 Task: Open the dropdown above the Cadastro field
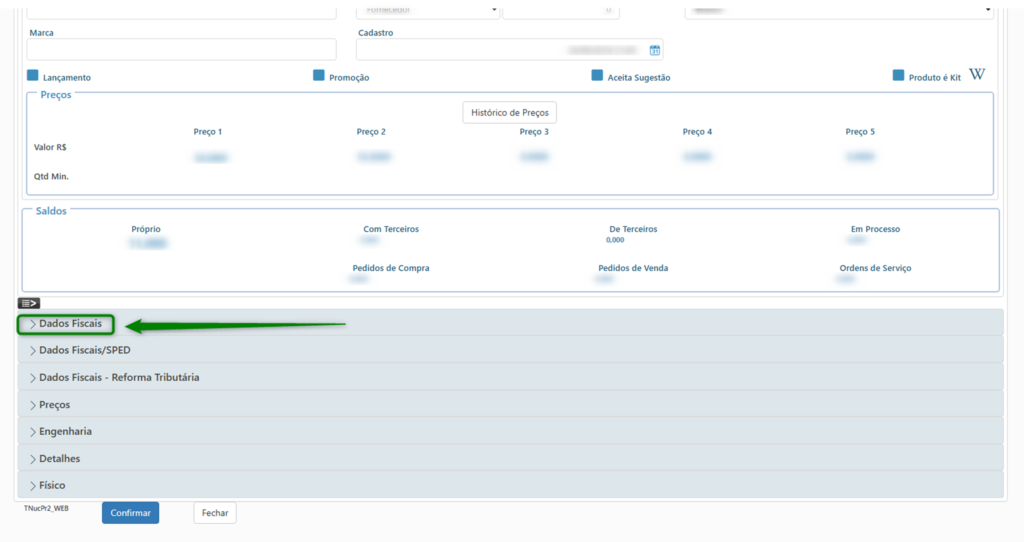[x=428, y=10]
